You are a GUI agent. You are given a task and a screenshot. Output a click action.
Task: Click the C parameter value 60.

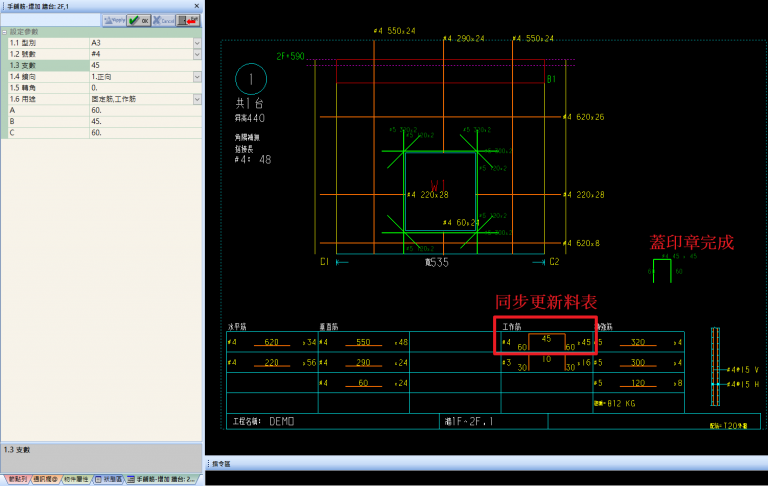tap(145, 133)
